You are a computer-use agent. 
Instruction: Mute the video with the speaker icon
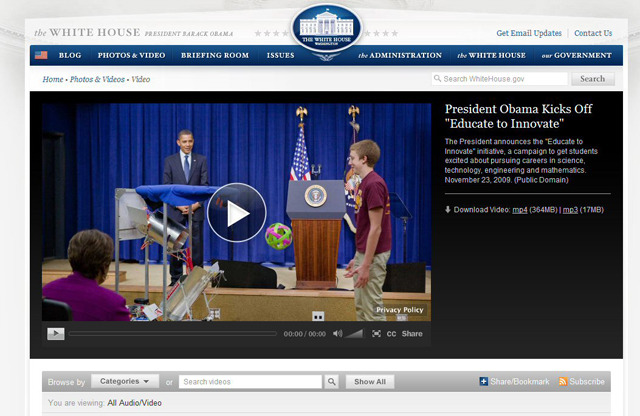337,334
